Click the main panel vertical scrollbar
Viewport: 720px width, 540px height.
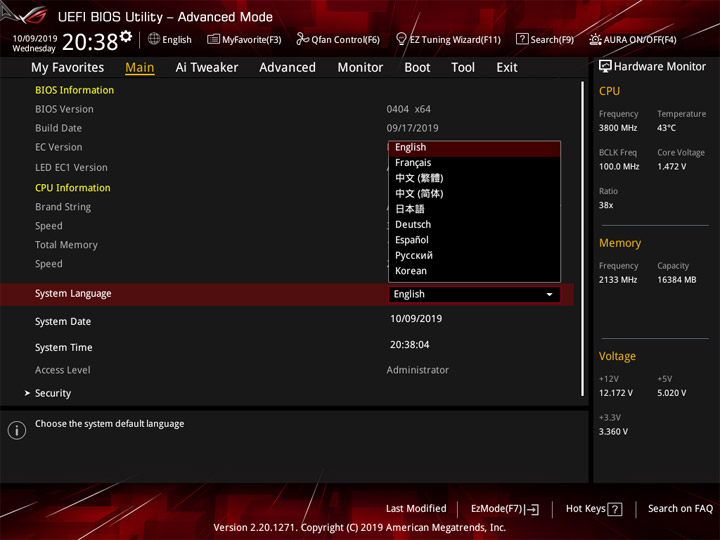tap(583, 239)
